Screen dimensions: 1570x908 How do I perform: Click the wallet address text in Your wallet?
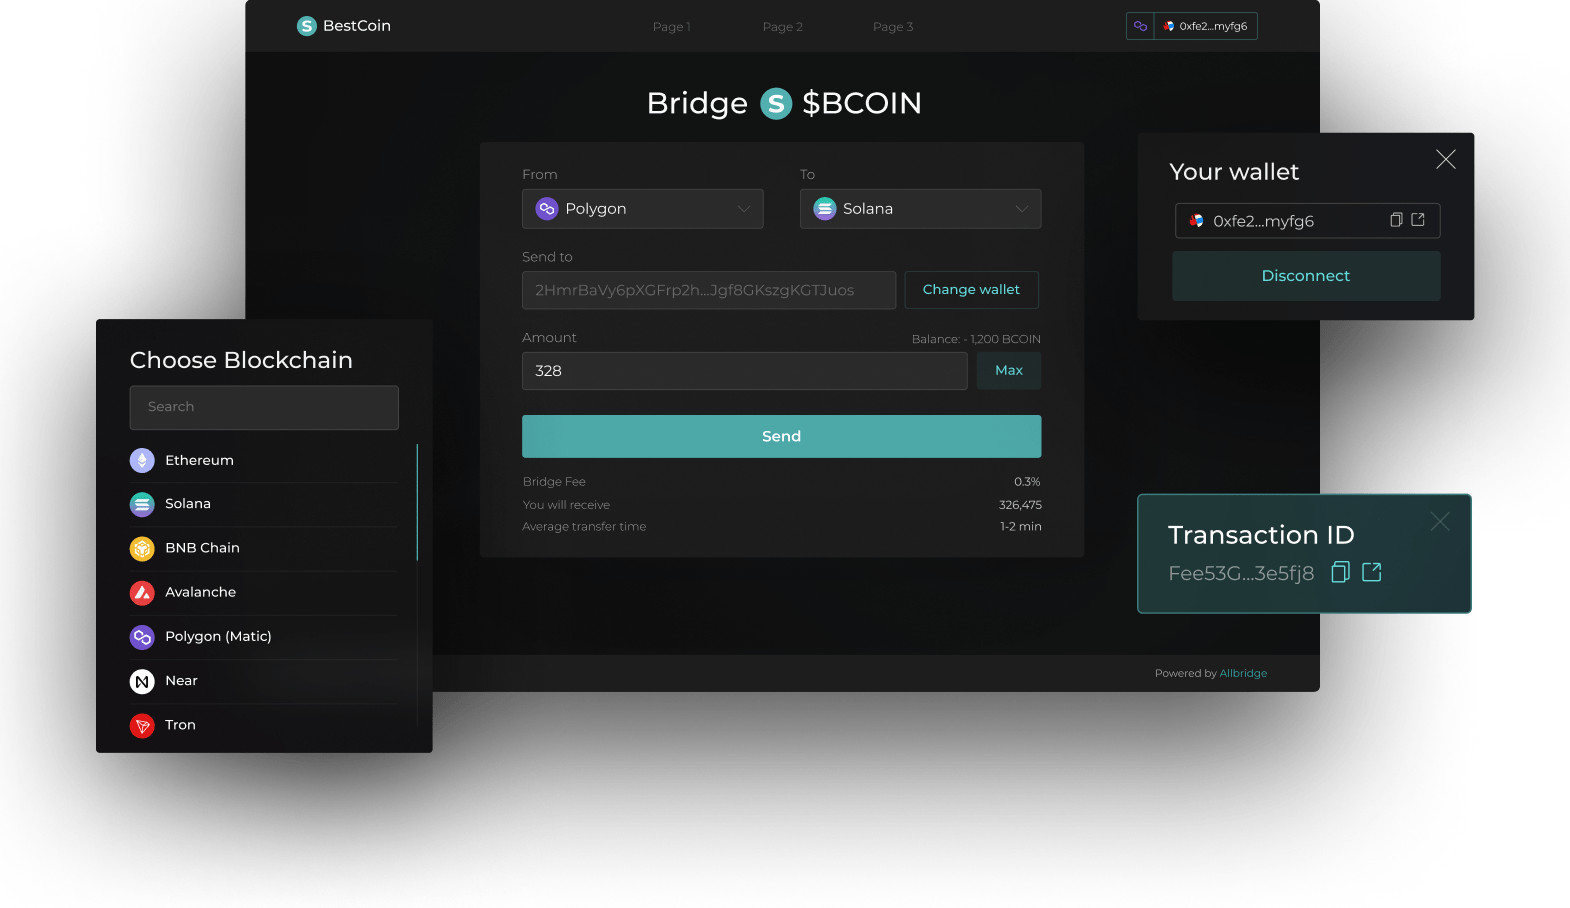(x=1264, y=221)
